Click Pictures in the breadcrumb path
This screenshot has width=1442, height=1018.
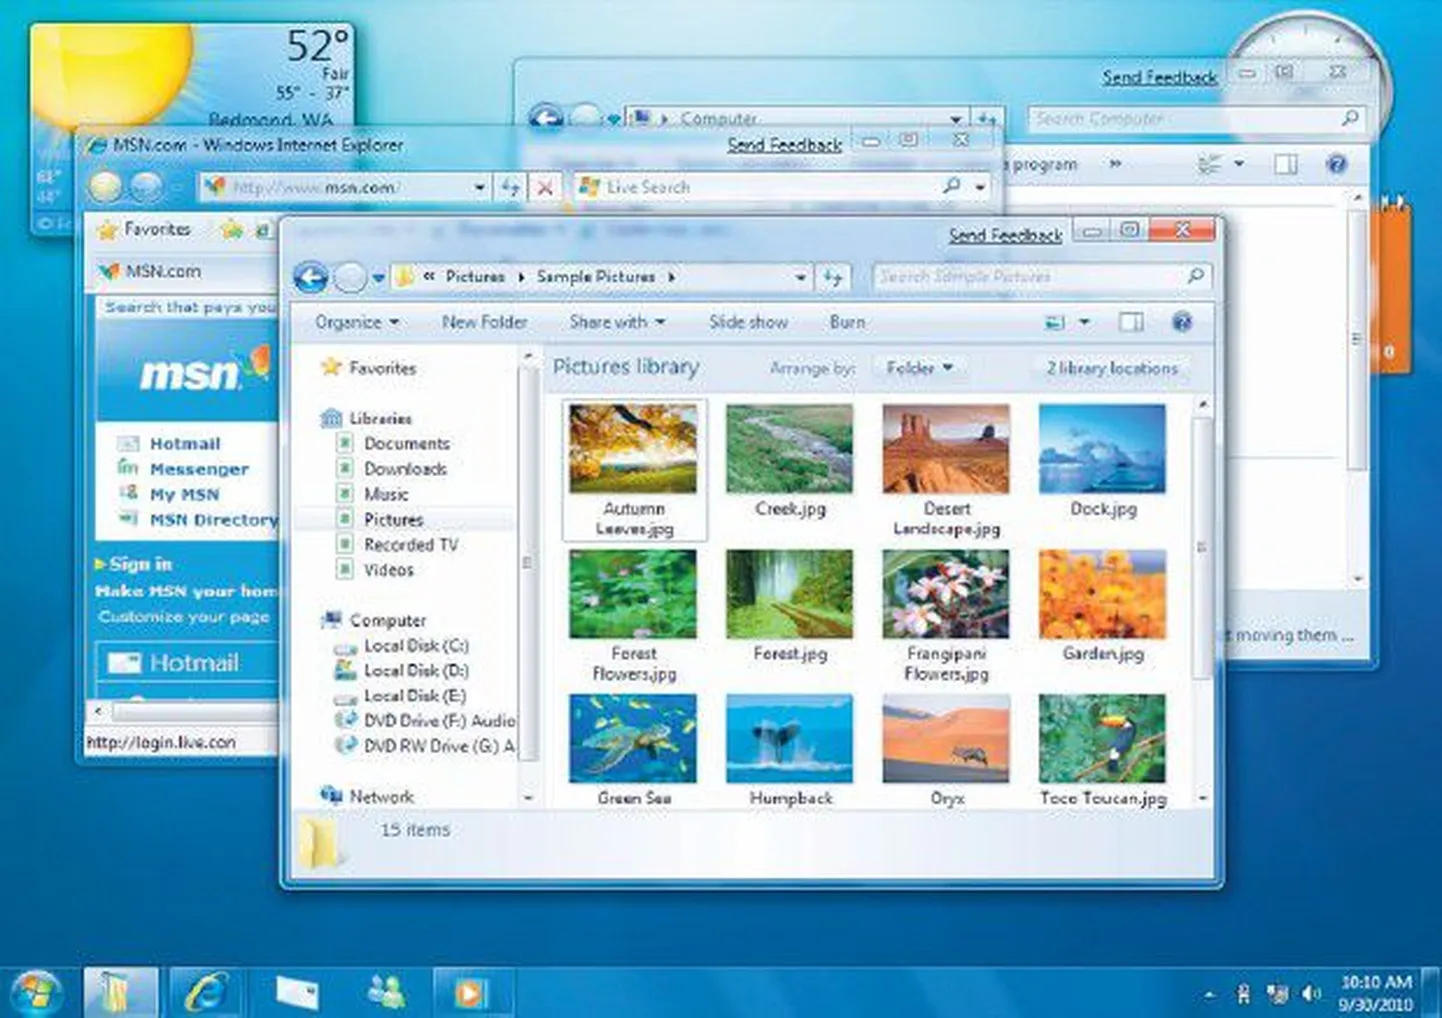point(475,276)
